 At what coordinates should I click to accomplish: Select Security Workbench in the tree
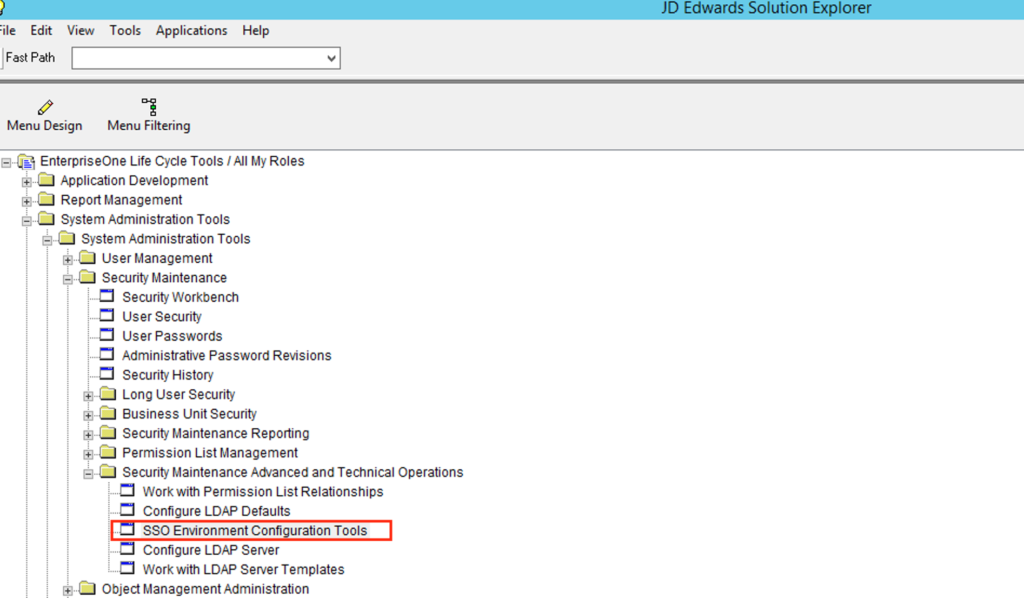pyautogui.click(x=180, y=297)
